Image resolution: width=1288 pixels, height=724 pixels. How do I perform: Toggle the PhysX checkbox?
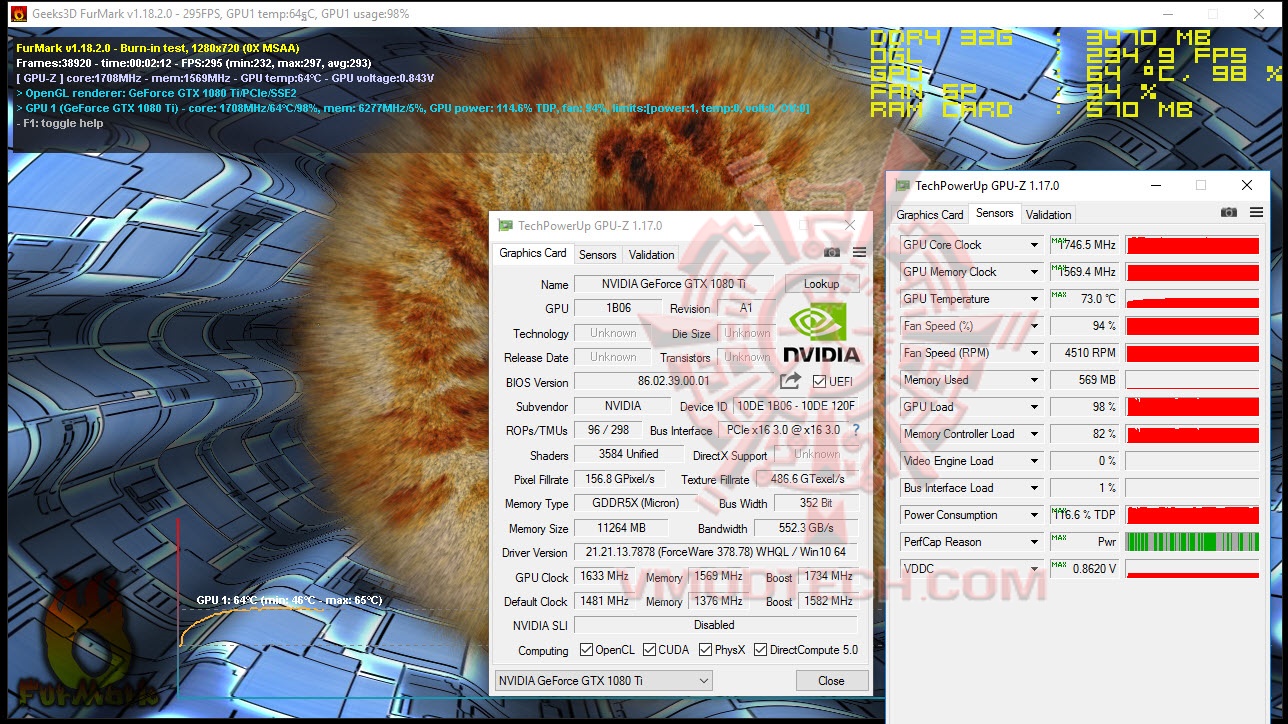705,650
